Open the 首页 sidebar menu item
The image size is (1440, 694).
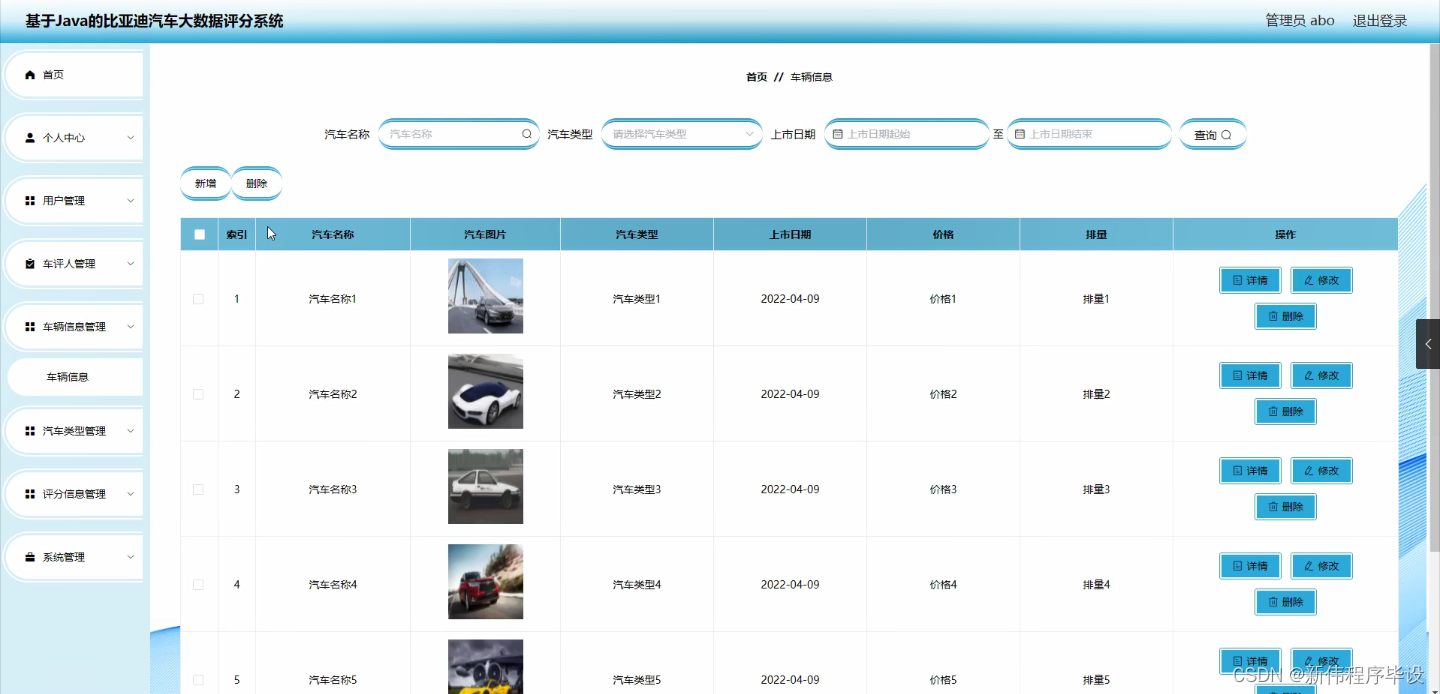point(74,75)
